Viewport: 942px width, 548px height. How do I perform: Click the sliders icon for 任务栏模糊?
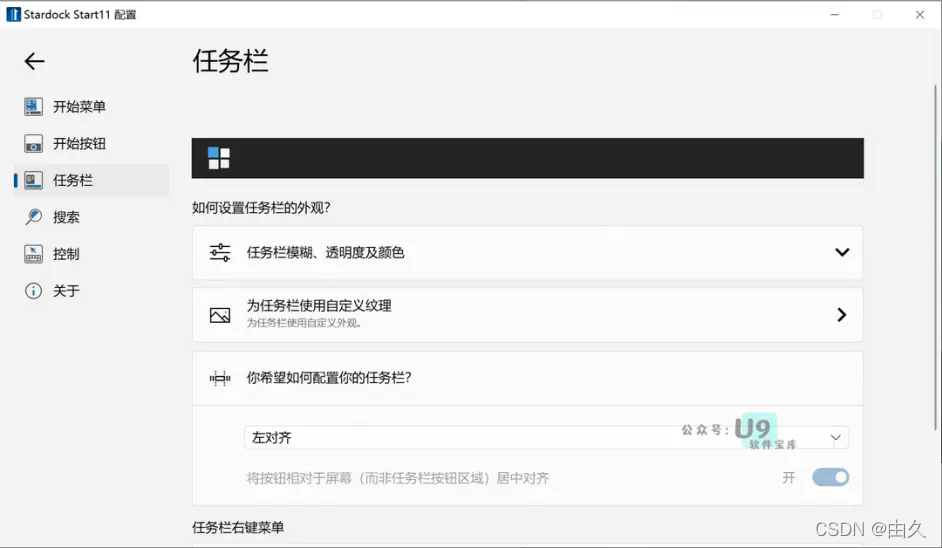pyautogui.click(x=220, y=252)
